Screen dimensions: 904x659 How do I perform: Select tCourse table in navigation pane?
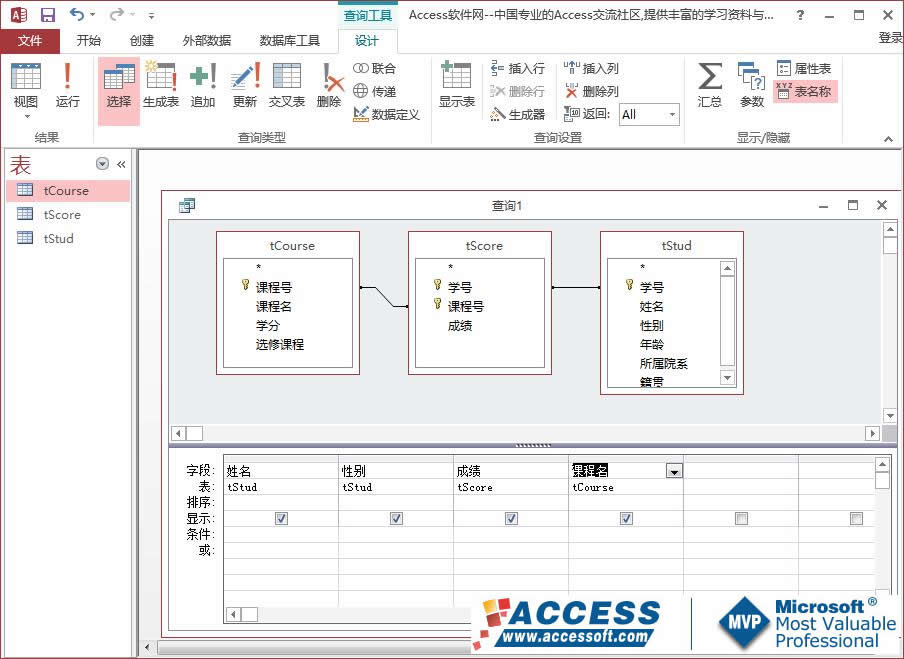point(68,191)
